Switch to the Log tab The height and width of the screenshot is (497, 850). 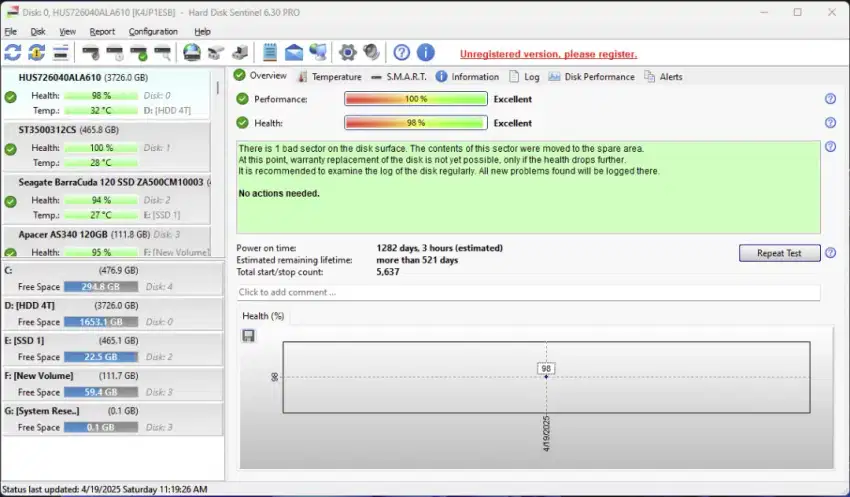point(524,76)
